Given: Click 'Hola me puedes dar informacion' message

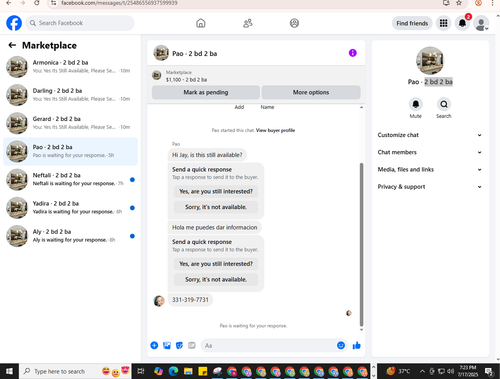Looking at the screenshot, I should coord(215,227).
